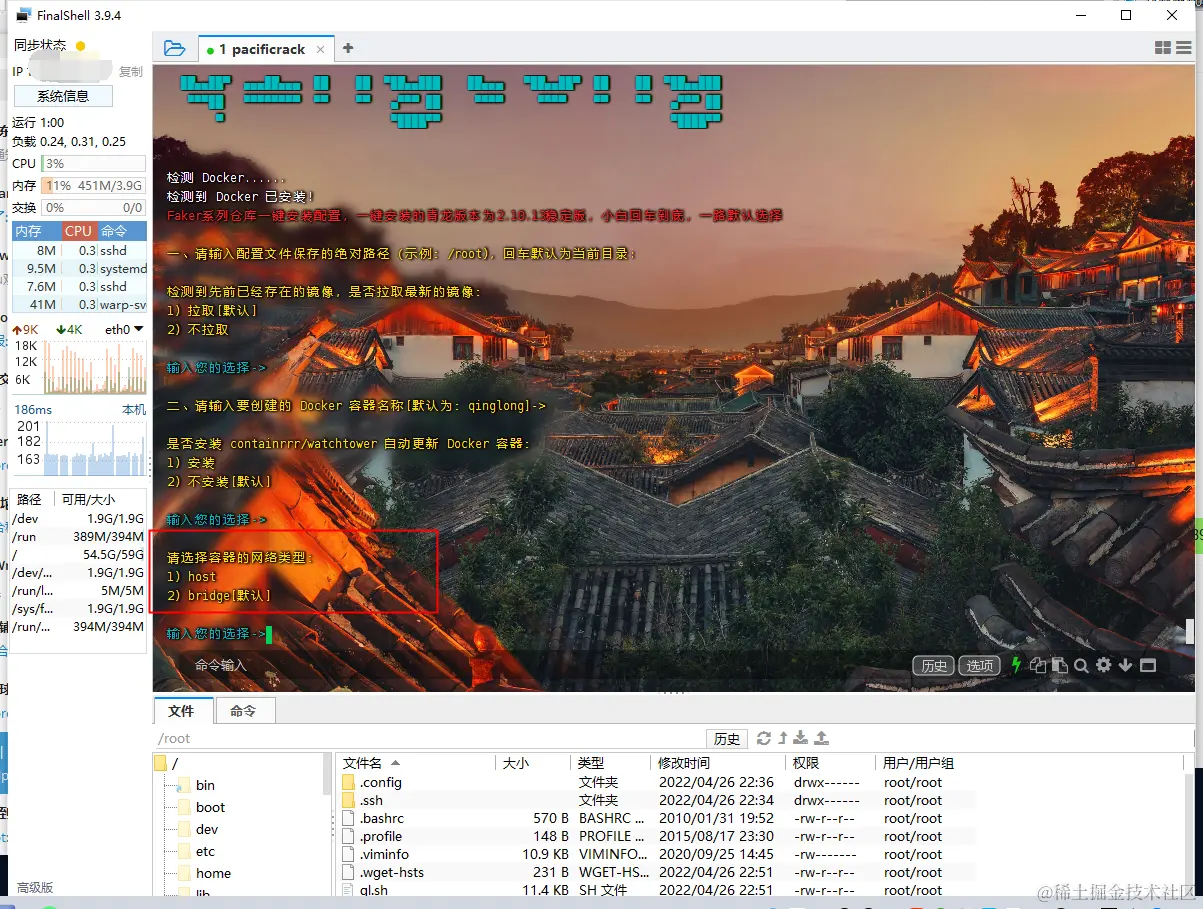Image resolution: width=1203 pixels, height=909 pixels.
Task: Edit the /root path field
Action: [430, 739]
